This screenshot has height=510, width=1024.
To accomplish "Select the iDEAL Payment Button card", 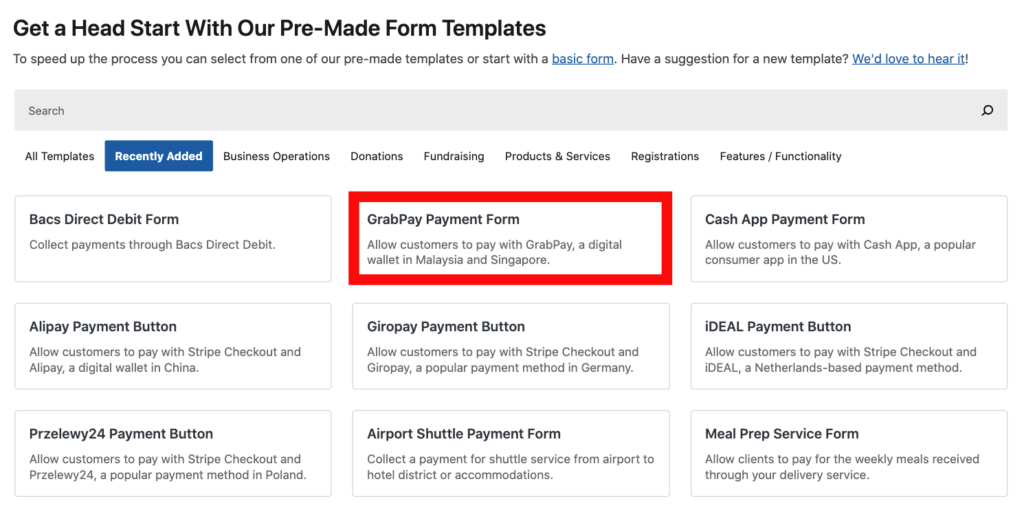I will pos(848,345).
